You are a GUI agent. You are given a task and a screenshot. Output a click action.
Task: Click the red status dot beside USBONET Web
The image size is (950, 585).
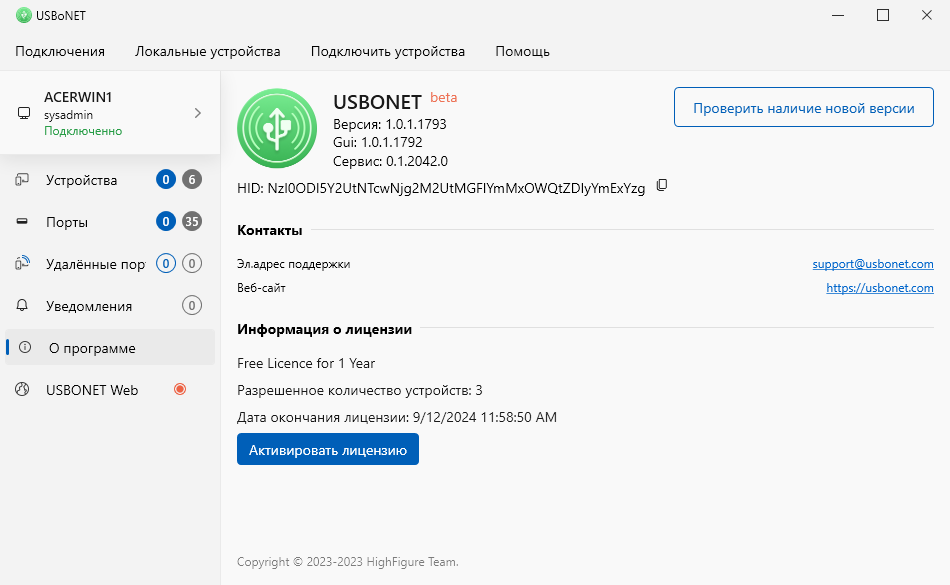(x=180, y=389)
